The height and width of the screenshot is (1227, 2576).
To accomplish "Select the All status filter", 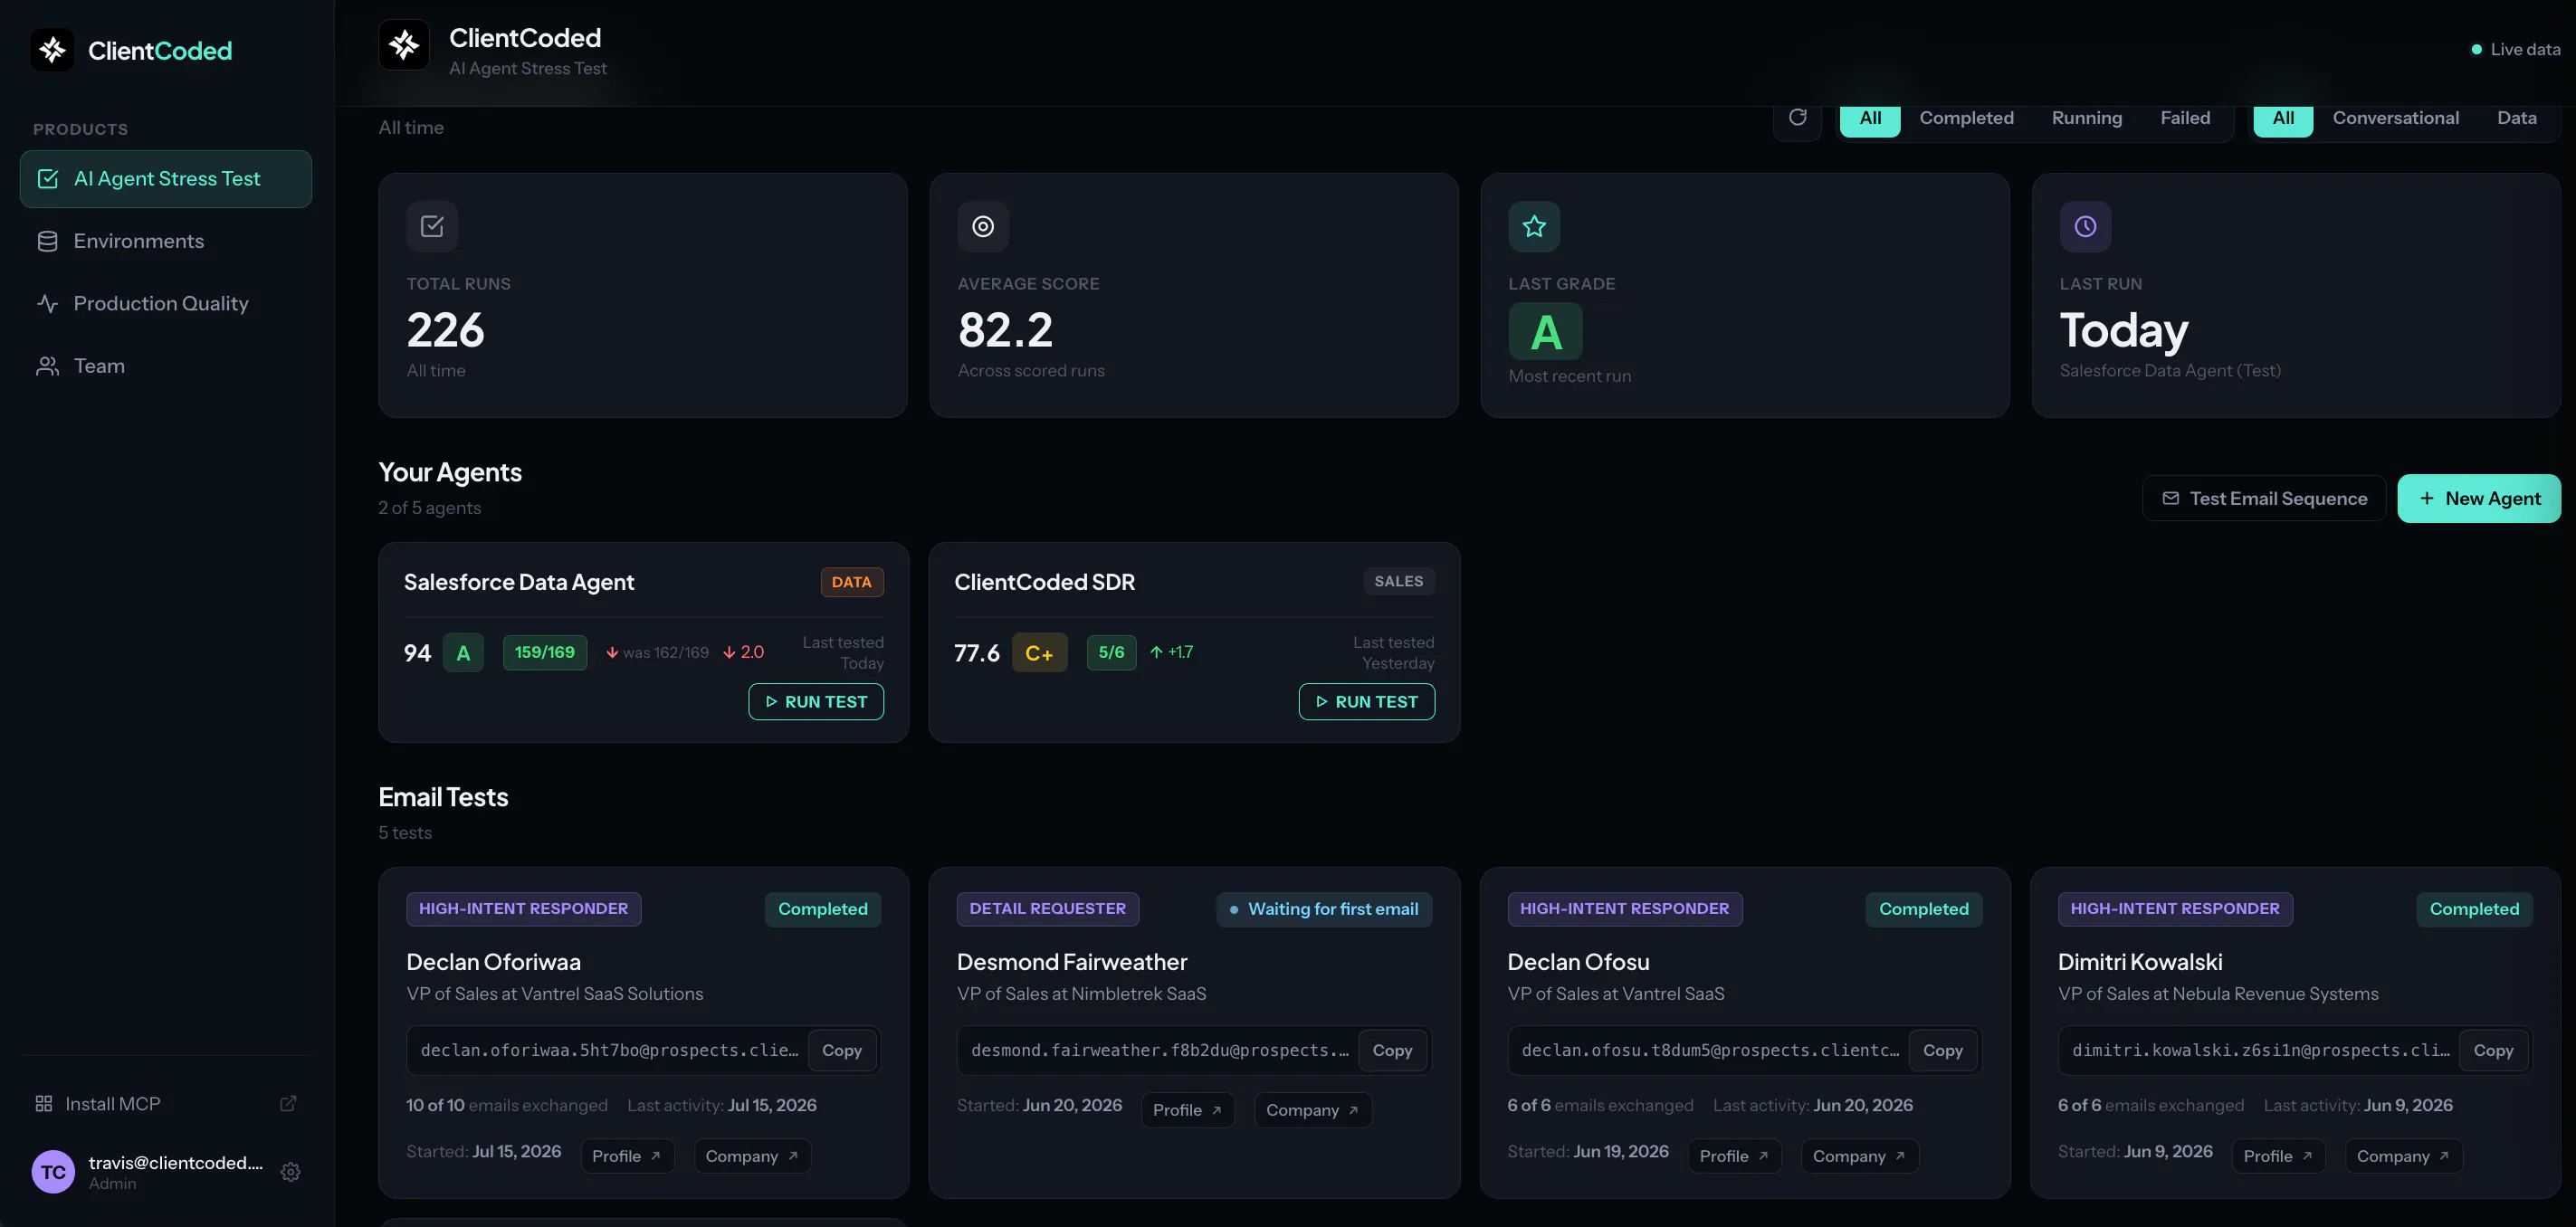I will (1870, 118).
